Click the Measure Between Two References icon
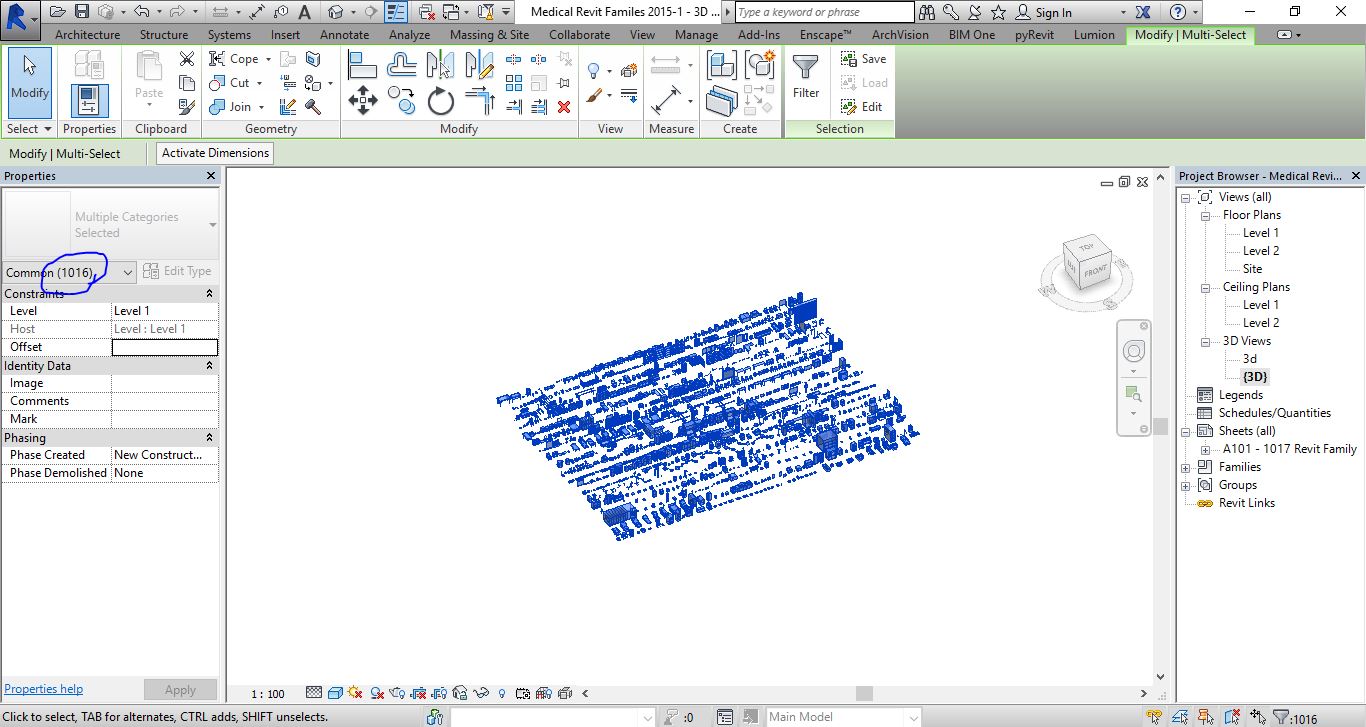Image resolution: width=1366 pixels, height=727 pixels. pyautogui.click(x=666, y=66)
